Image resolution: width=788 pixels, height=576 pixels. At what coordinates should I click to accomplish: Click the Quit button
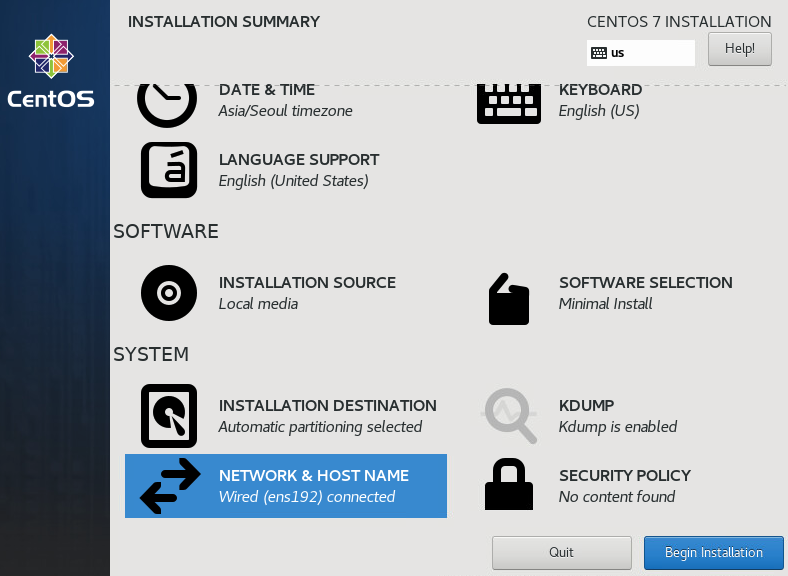tap(561, 552)
